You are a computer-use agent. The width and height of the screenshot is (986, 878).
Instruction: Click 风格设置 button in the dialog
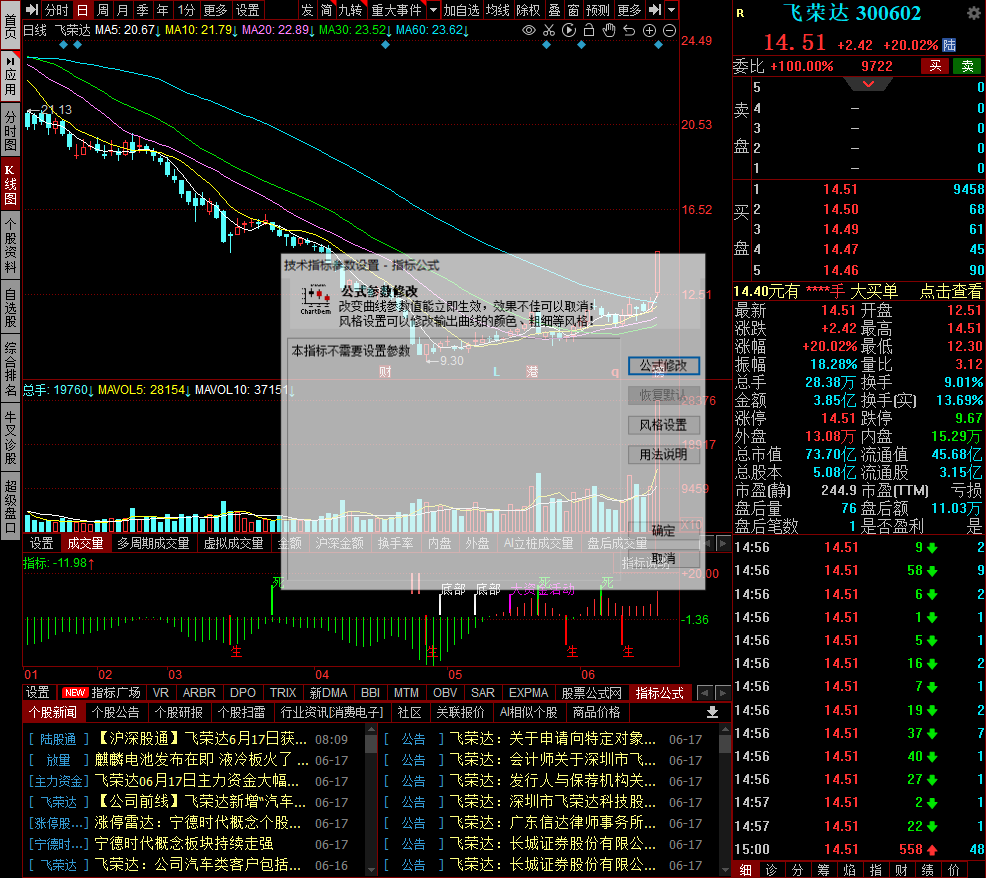tap(663, 425)
